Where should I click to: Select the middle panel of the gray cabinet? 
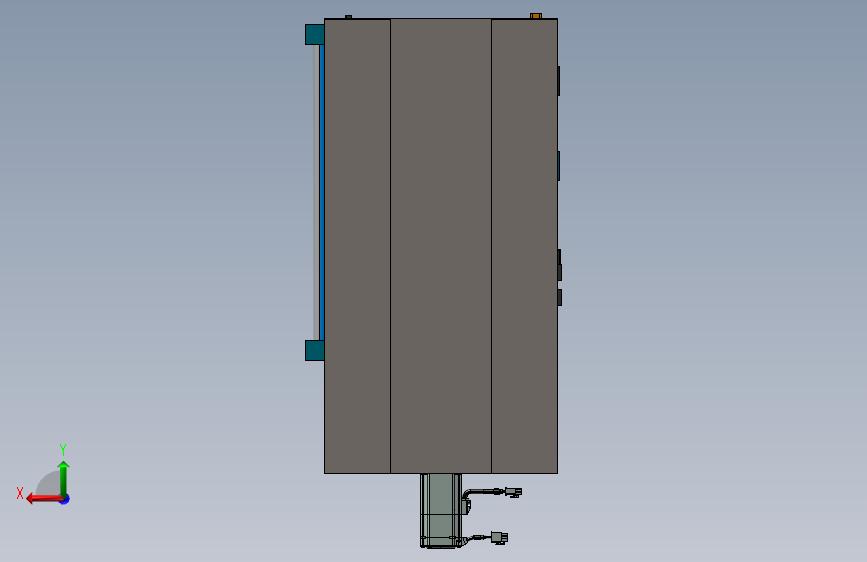point(441,246)
